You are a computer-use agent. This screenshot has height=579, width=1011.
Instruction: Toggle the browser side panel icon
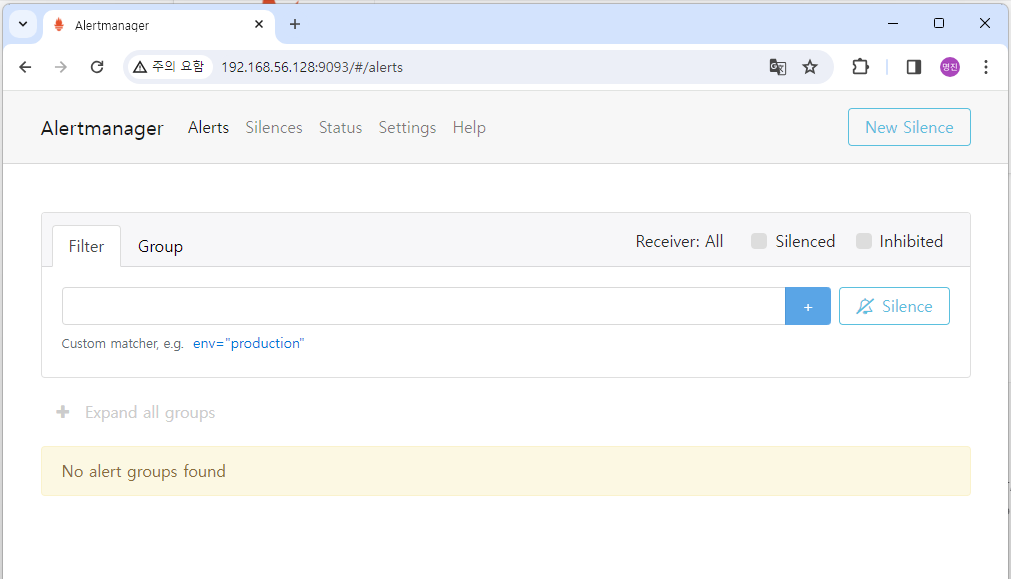click(914, 67)
